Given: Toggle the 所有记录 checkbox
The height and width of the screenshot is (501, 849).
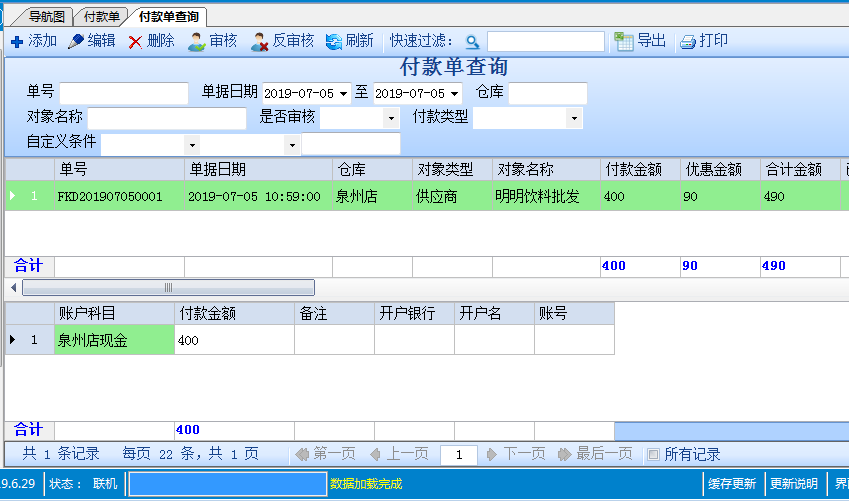Looking at the screenshot, I should (654, 454).
